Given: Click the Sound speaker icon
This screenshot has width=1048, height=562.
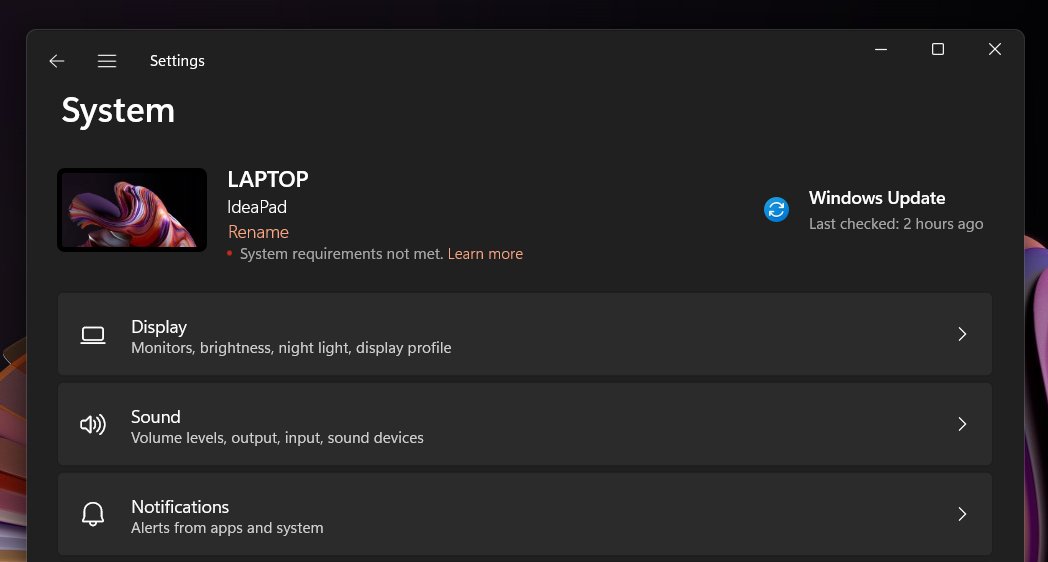Looking at the screenshot, I should coord(93,425).
